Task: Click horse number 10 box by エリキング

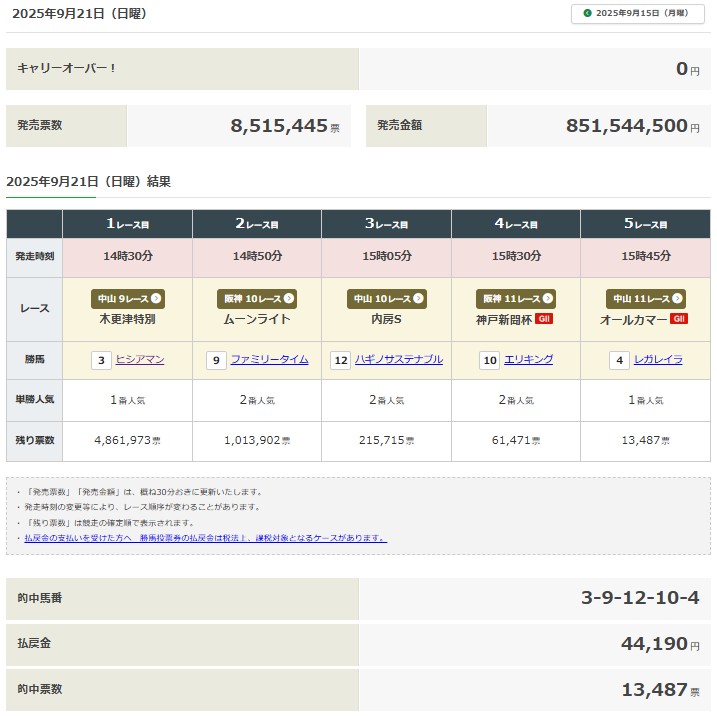Action: pos(490,360)
